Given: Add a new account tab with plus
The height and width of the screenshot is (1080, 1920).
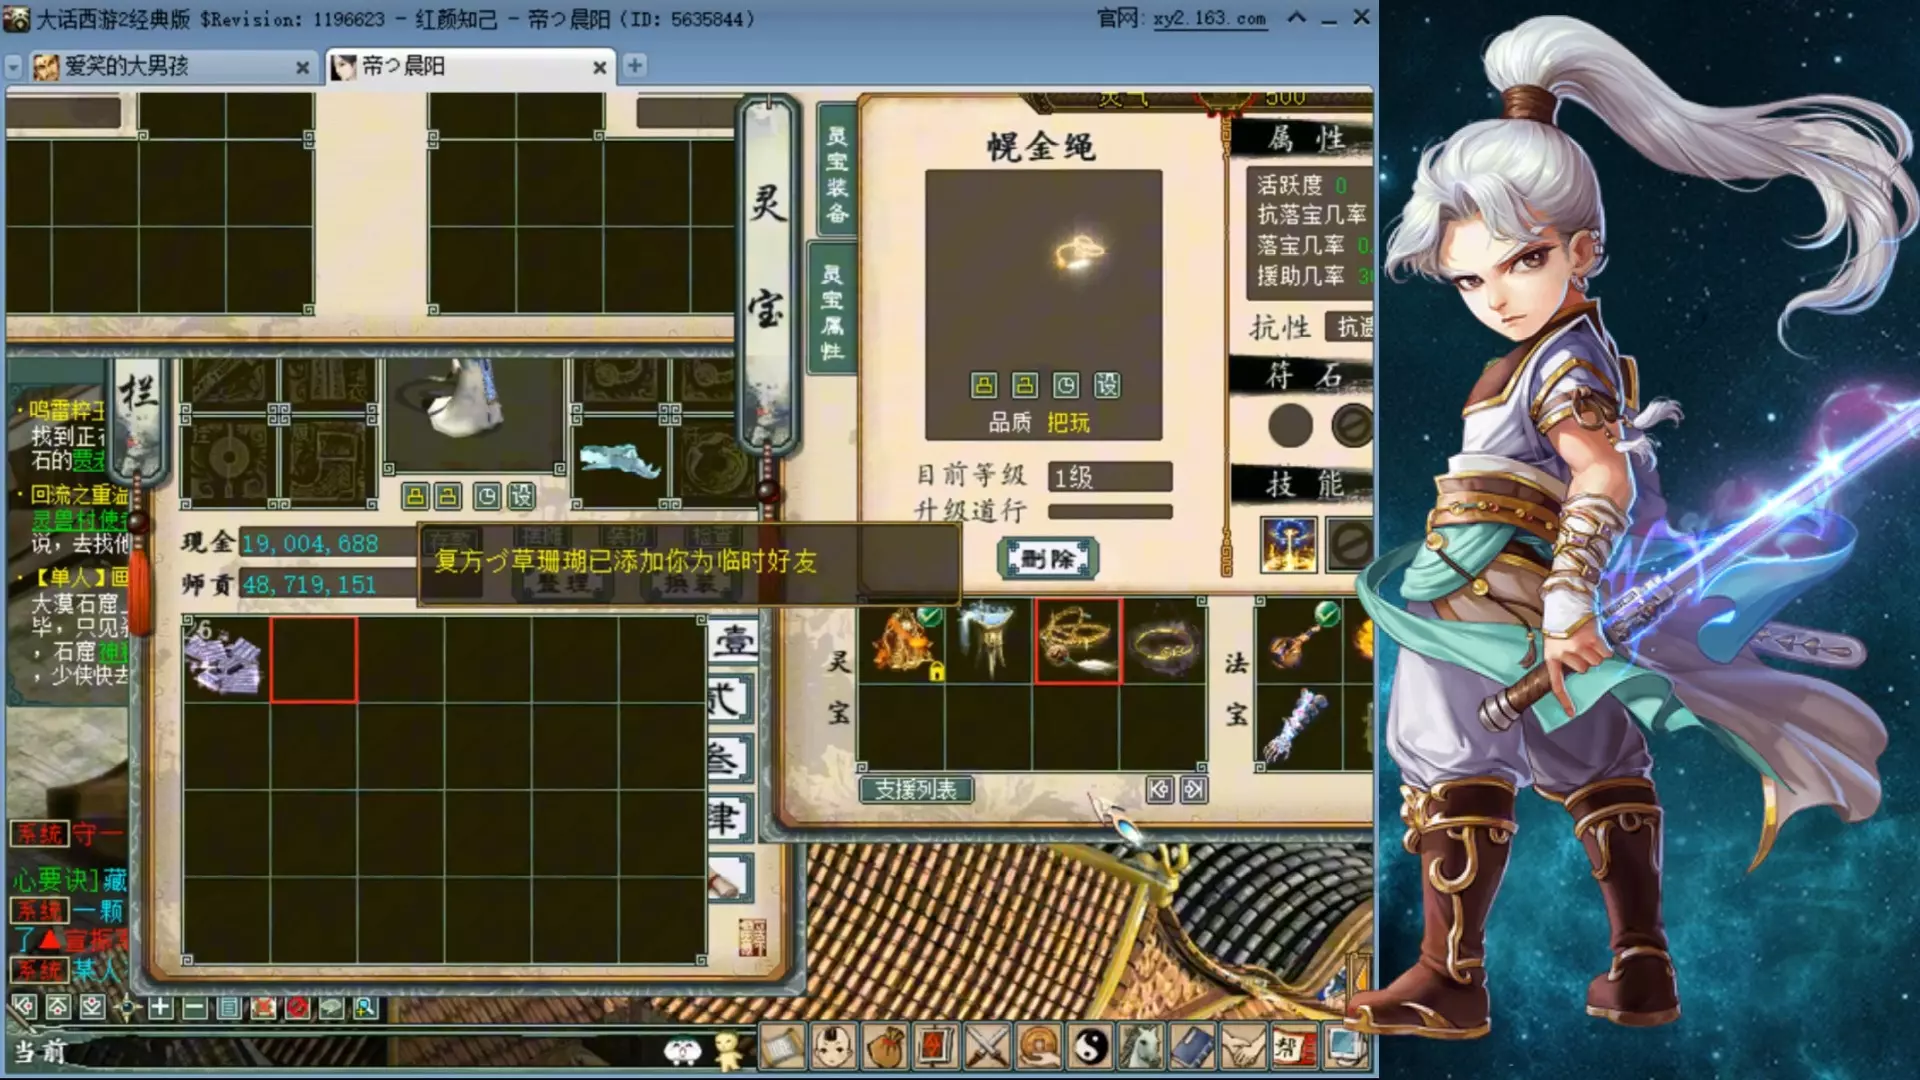Looking at the screenshot, I should (x=634, y=66).
